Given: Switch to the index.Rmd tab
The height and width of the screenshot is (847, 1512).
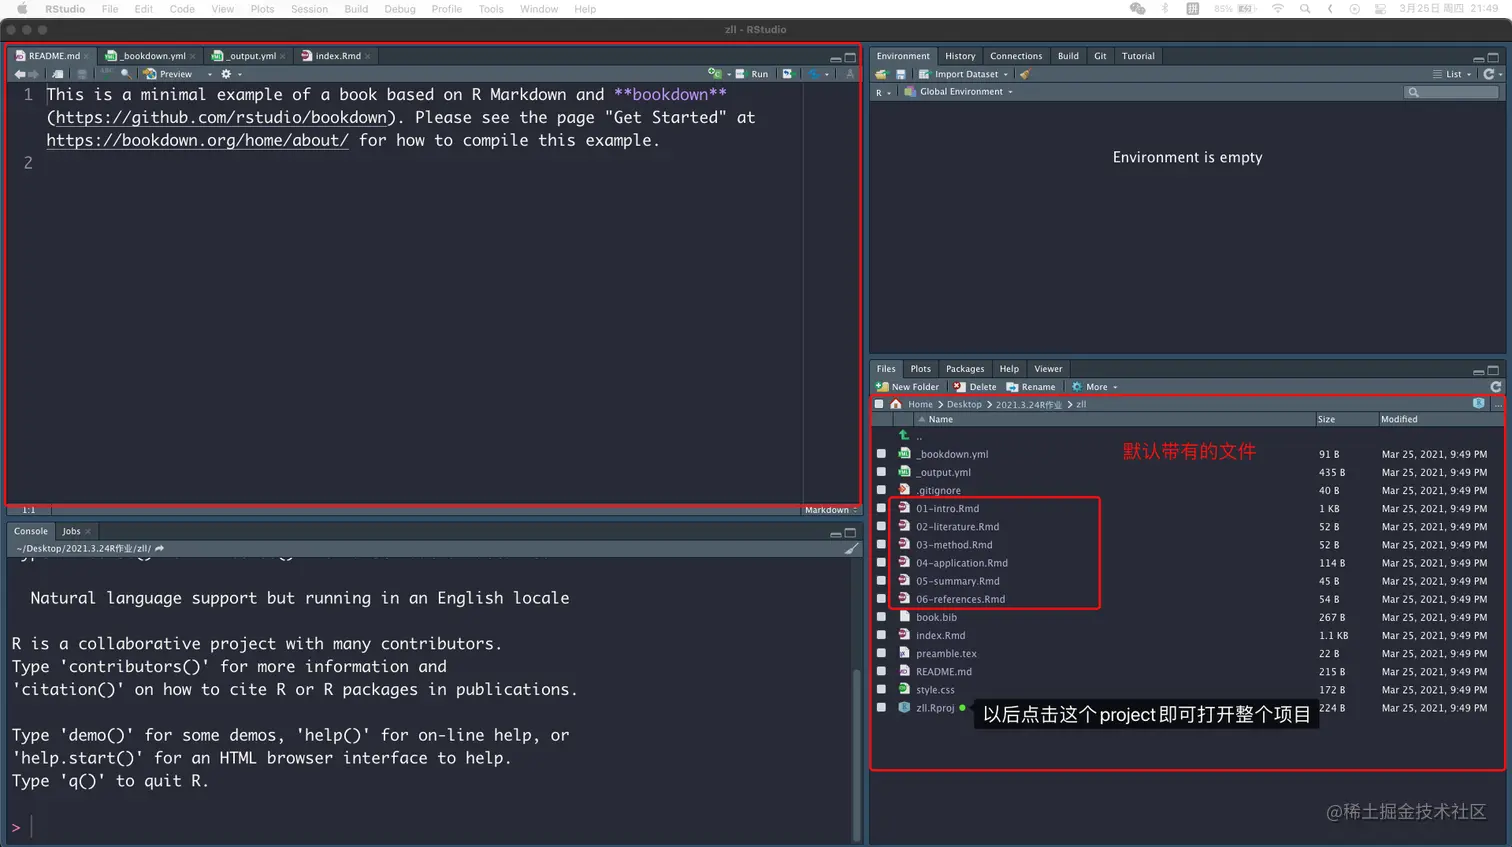Looking at the screenshot, I should (338, 56).
